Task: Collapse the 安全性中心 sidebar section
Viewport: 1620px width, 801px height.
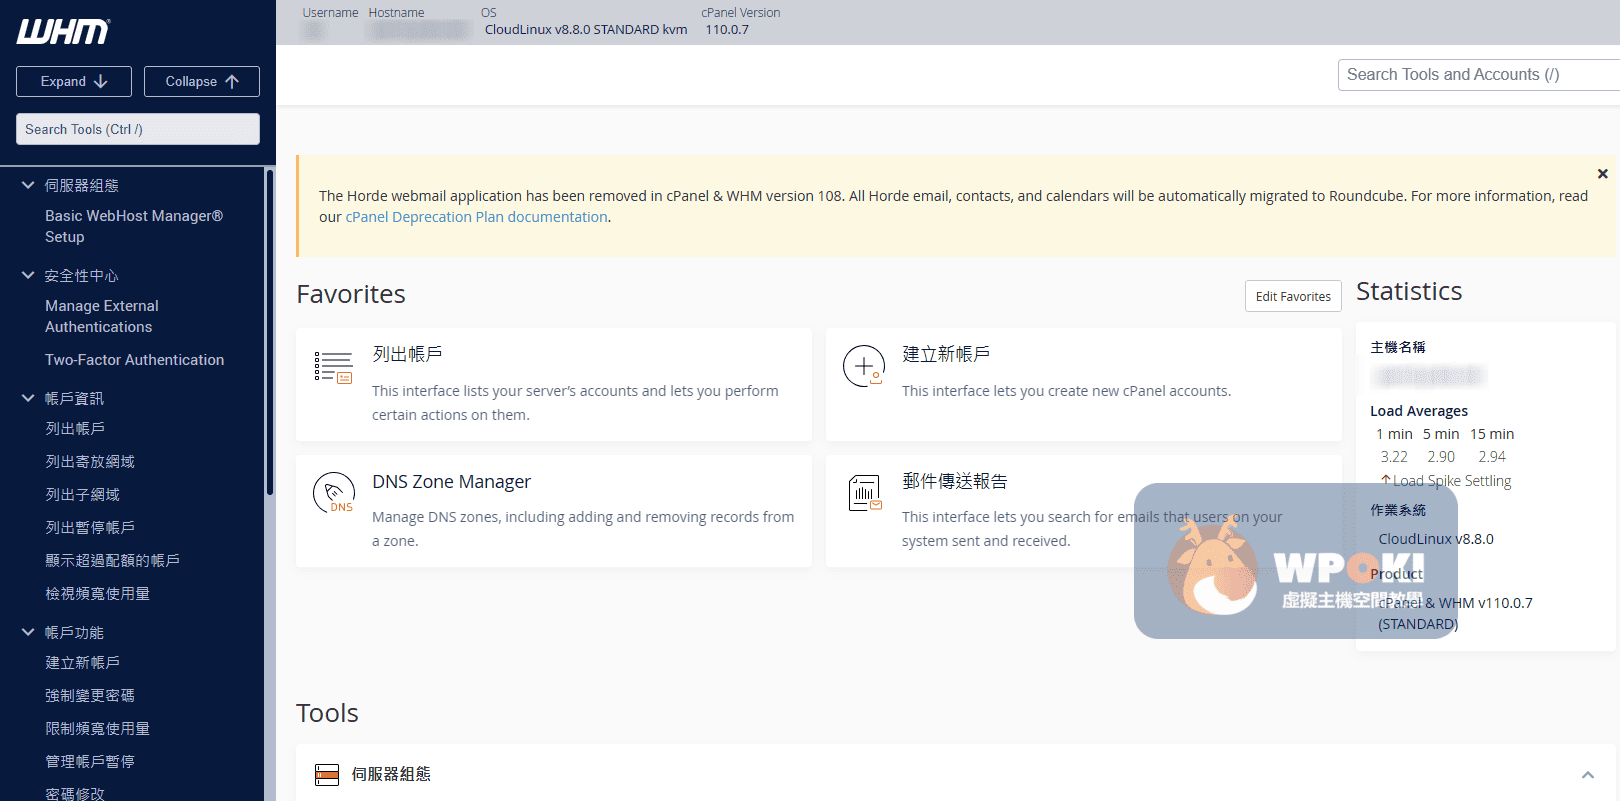Action: coord(28,275)
